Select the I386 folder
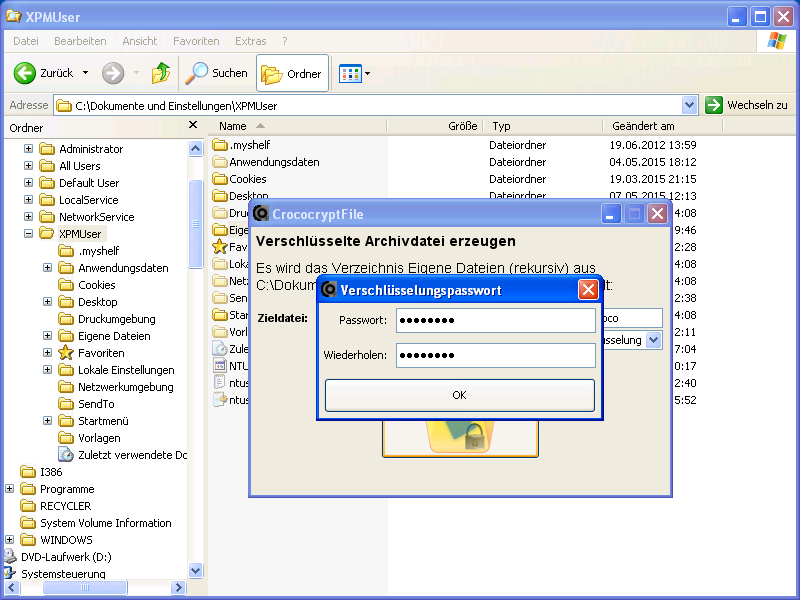The width and height of the screenshot is (800, 600). point(41,472)
